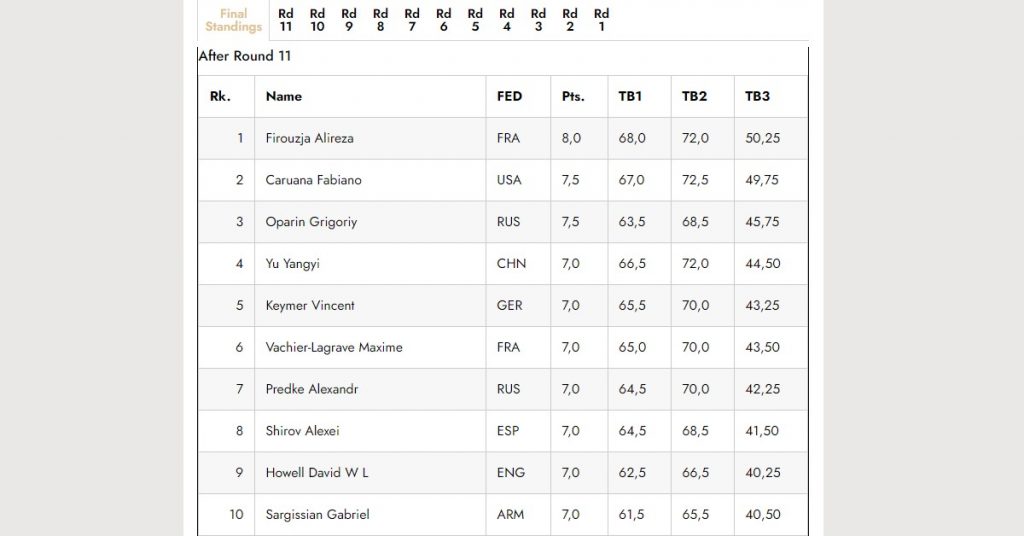Select the Rd 4 tab
Screen dimensions: 1024x536
(507, 20)
